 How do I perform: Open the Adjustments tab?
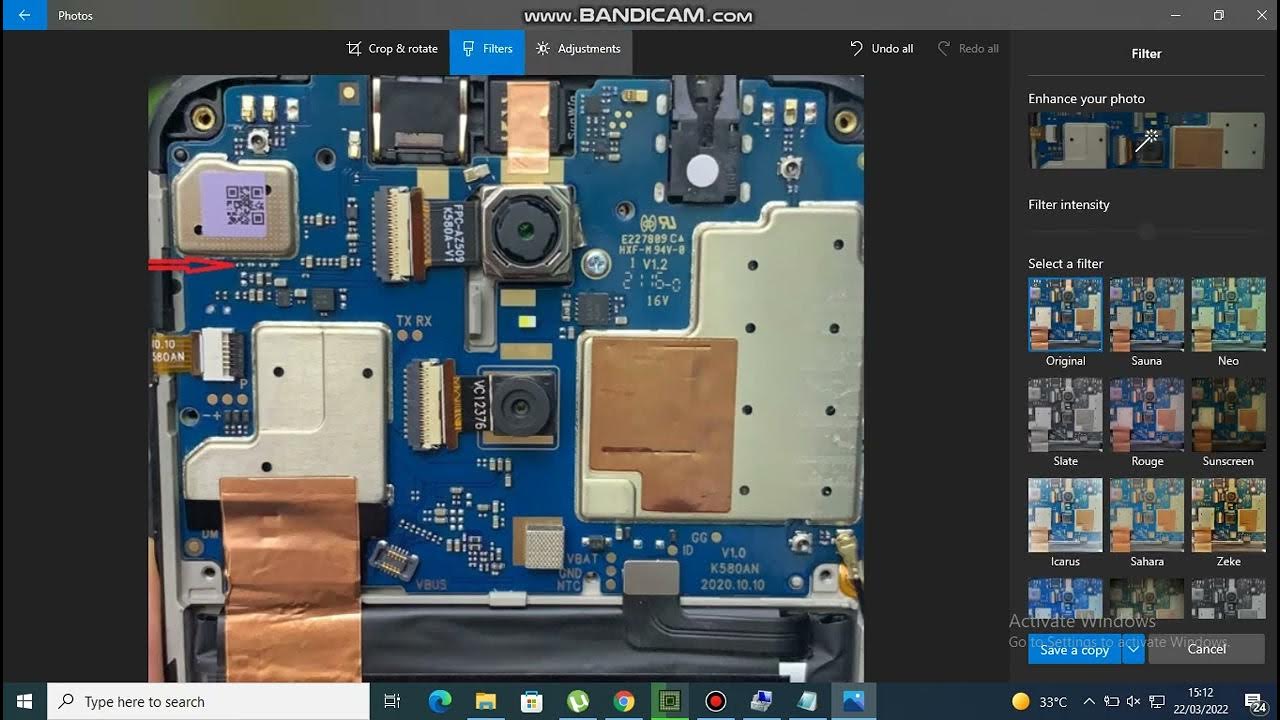point(578,49)
